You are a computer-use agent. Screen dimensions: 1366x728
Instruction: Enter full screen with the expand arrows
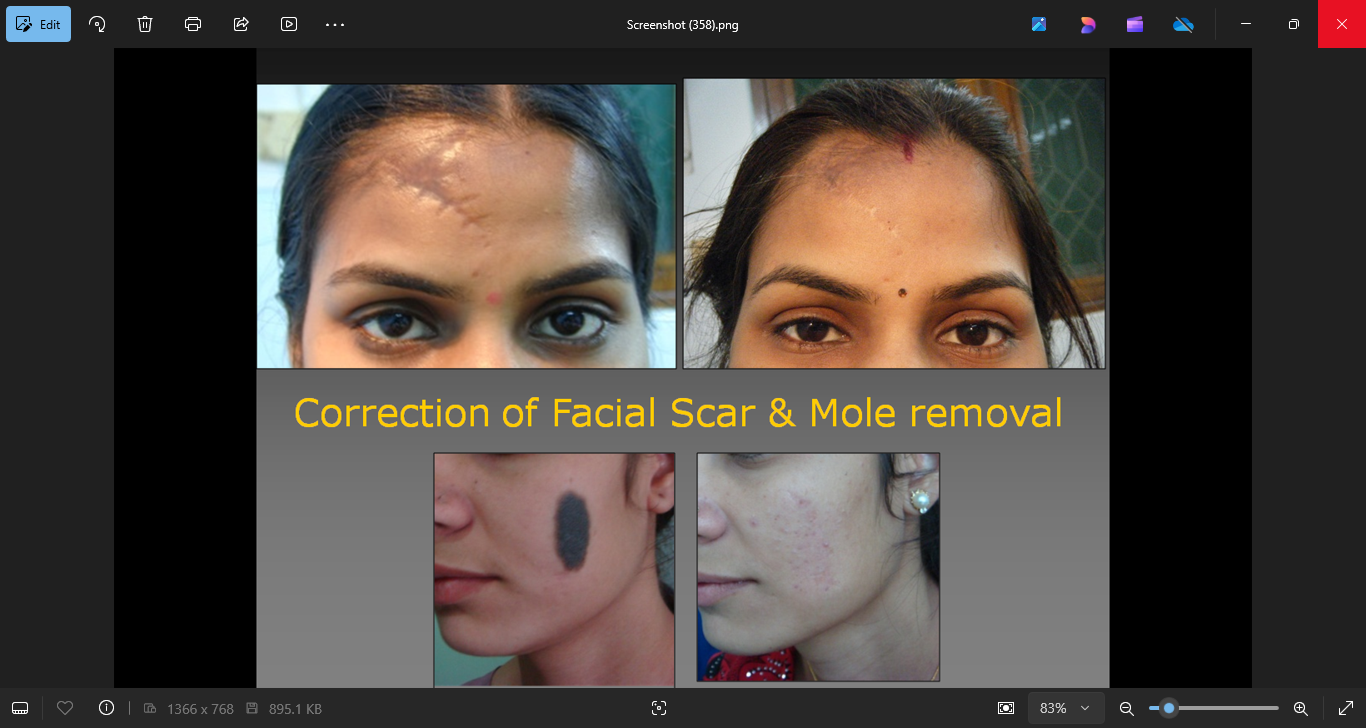(1346, 708)
